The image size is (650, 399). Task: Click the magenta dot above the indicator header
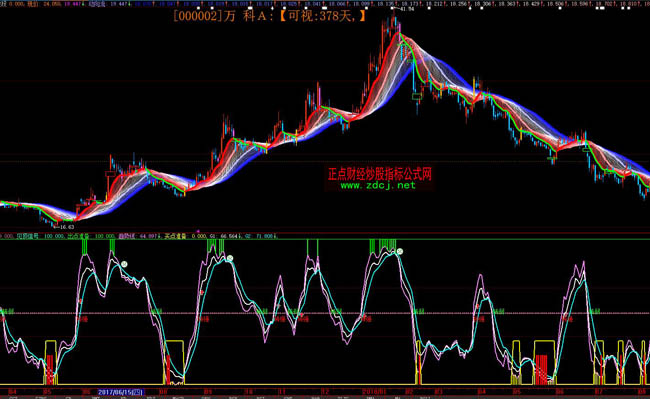pos(198,232)
